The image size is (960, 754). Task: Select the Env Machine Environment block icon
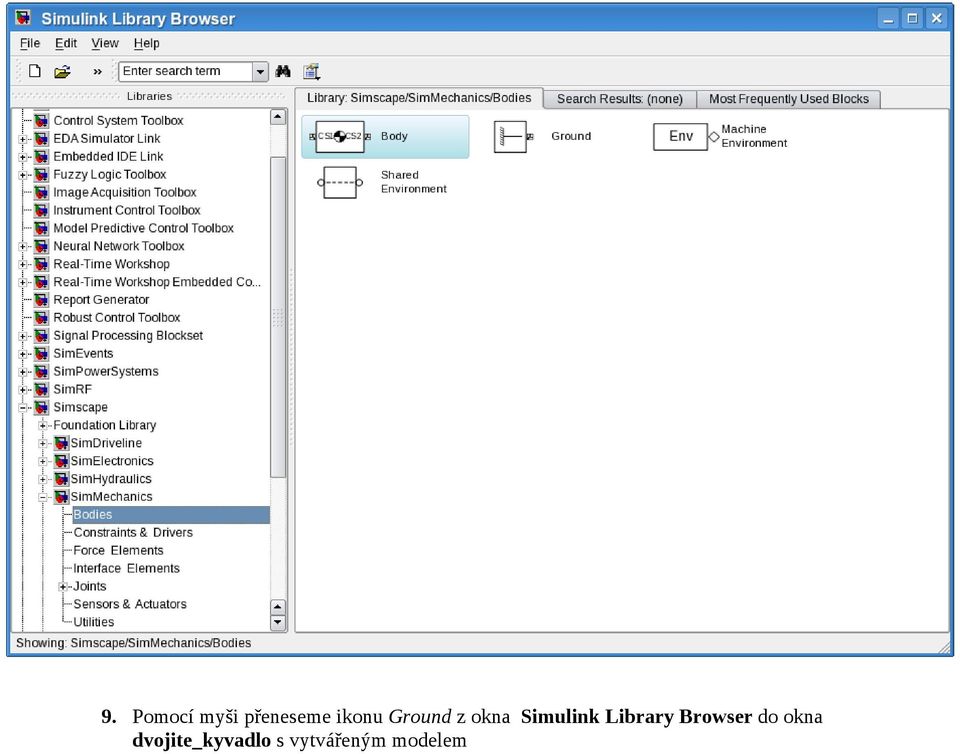(x=686, y=136)
